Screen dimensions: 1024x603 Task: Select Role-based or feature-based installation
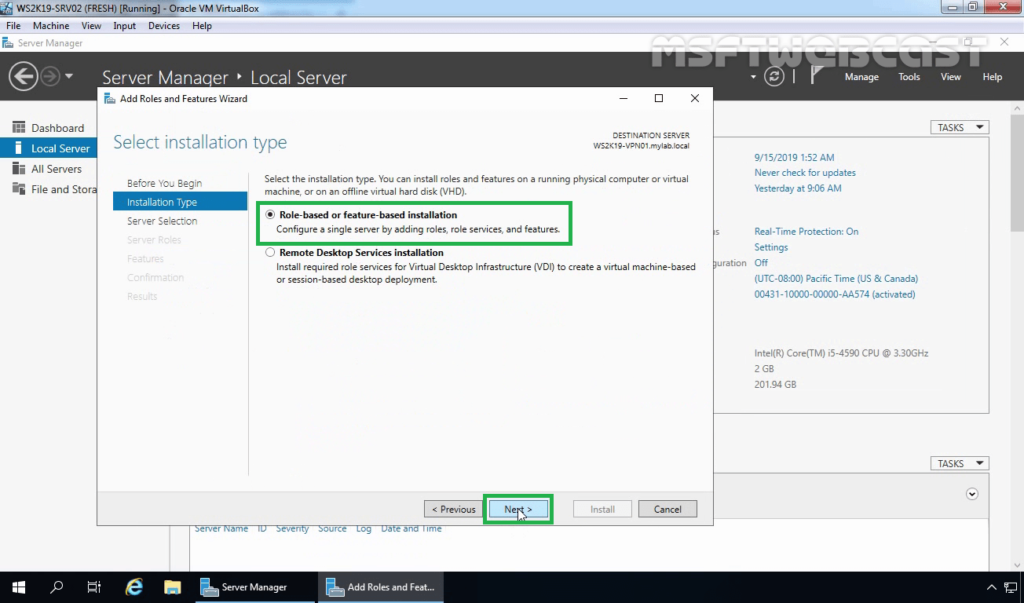[x=270, y=215]
